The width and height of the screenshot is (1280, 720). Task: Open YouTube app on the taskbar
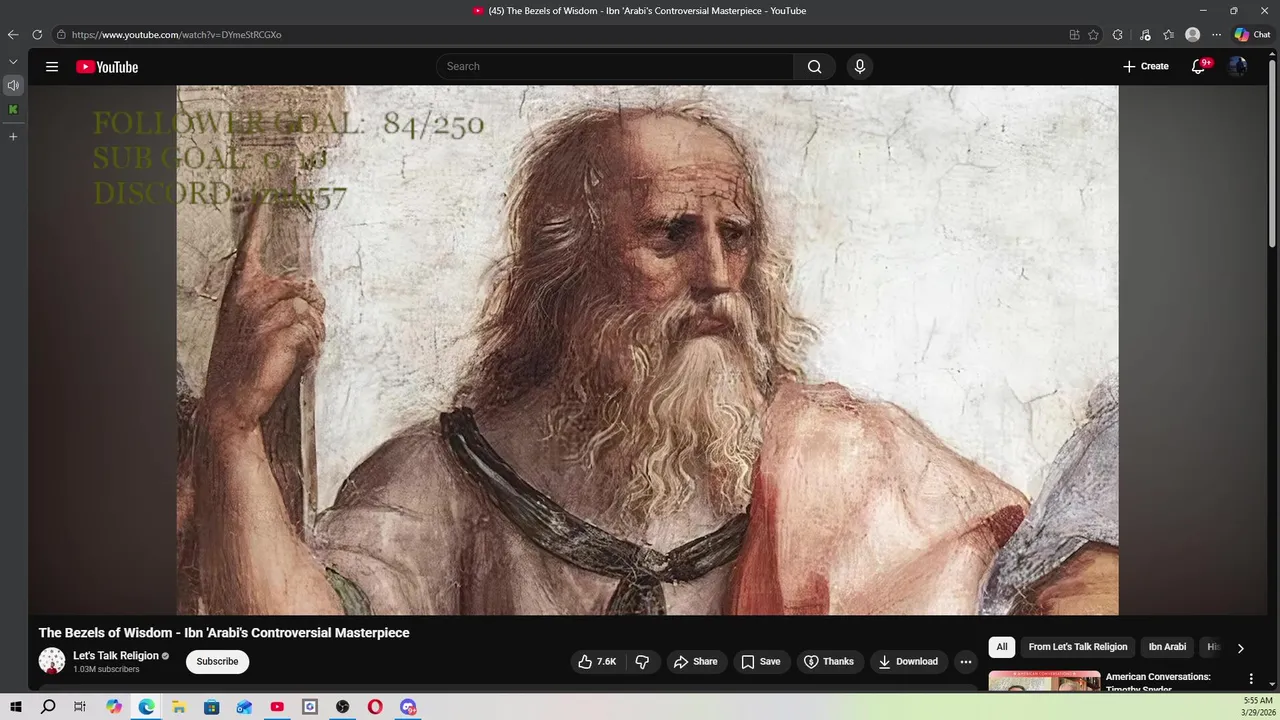[277, 707]
